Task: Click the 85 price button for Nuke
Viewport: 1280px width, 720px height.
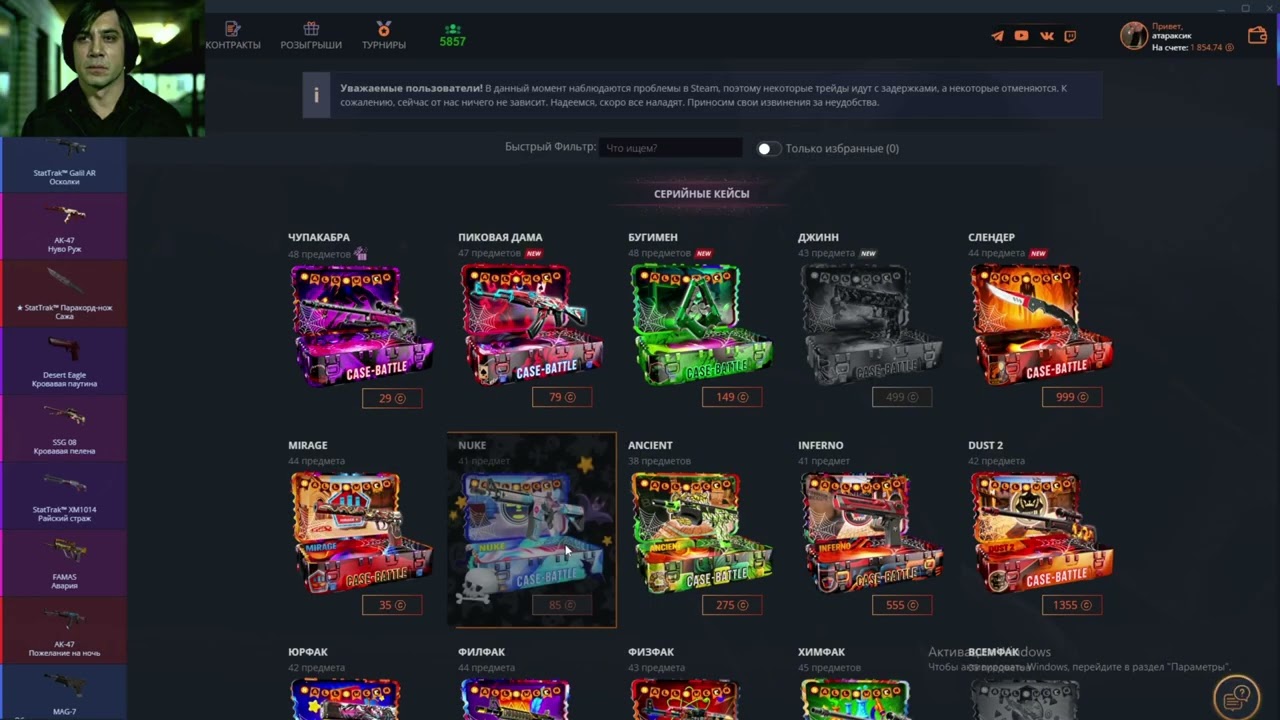Action: [x=562, y=605]
